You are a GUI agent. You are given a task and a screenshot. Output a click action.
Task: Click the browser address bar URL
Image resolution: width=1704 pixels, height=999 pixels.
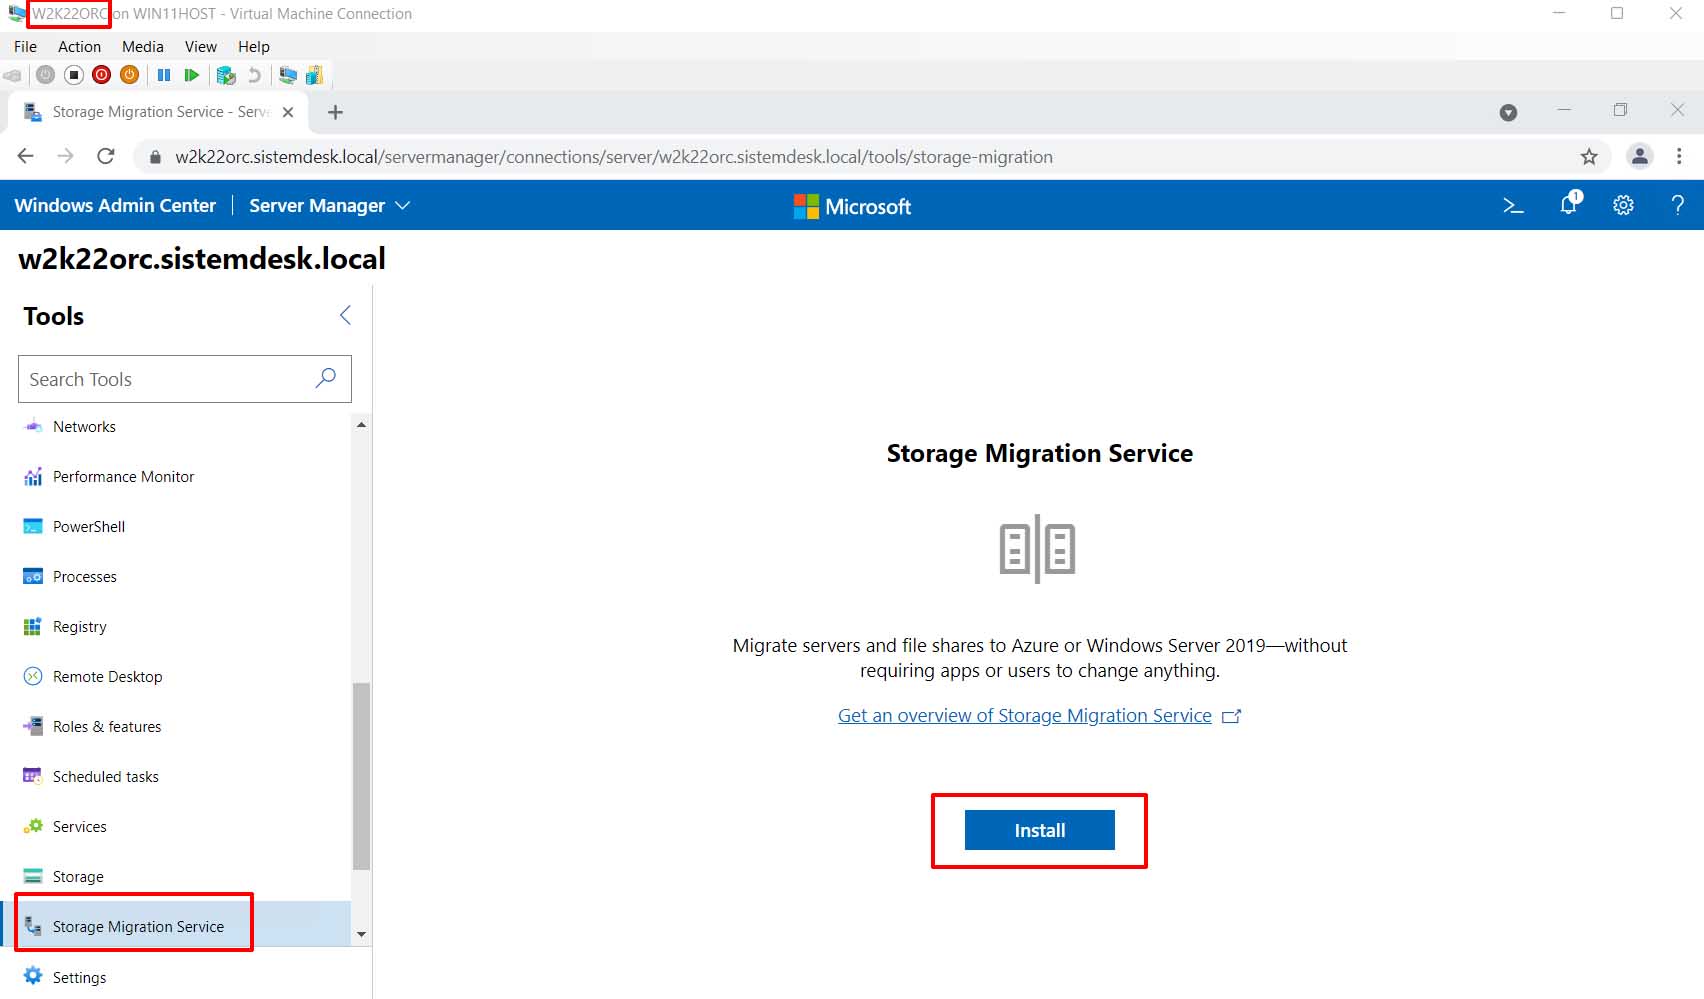tap(614, 157)
